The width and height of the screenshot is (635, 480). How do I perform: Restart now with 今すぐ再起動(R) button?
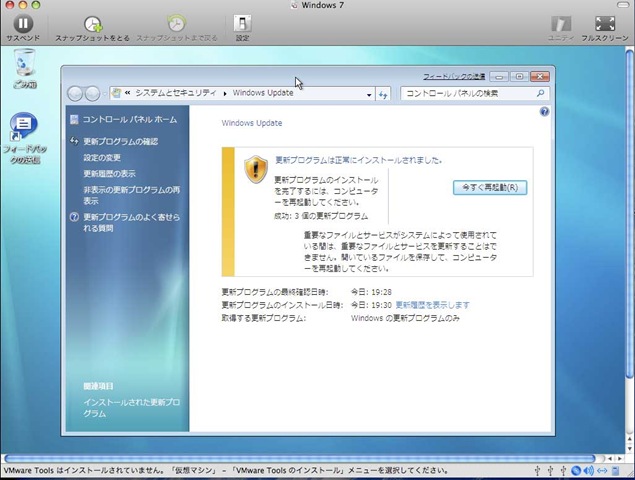click(x=490, y=188)
